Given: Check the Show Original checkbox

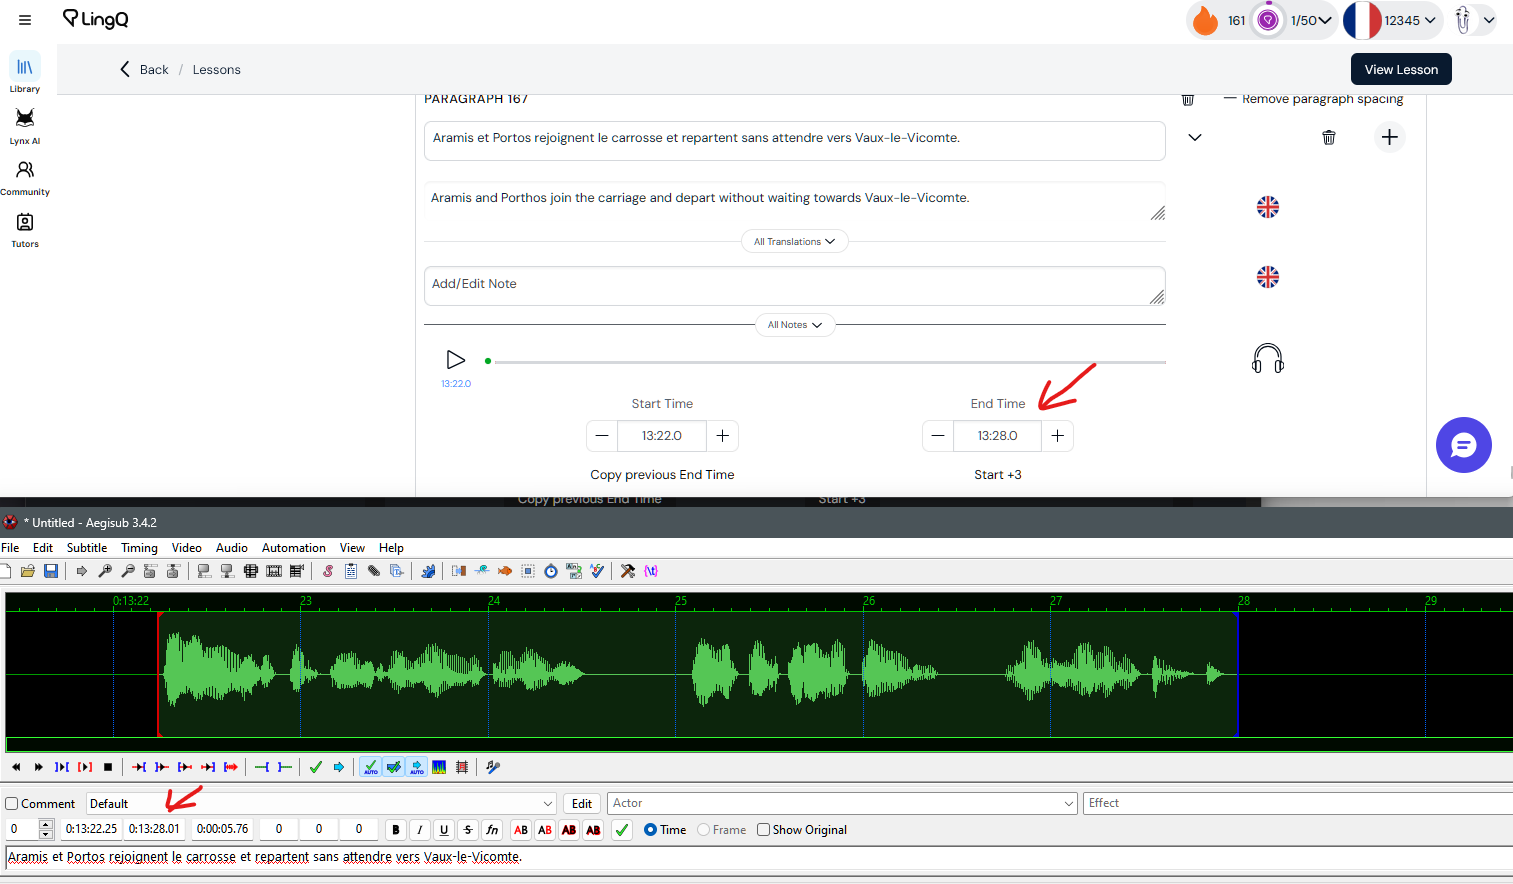Looking at the screenshot, I should 764,830.
